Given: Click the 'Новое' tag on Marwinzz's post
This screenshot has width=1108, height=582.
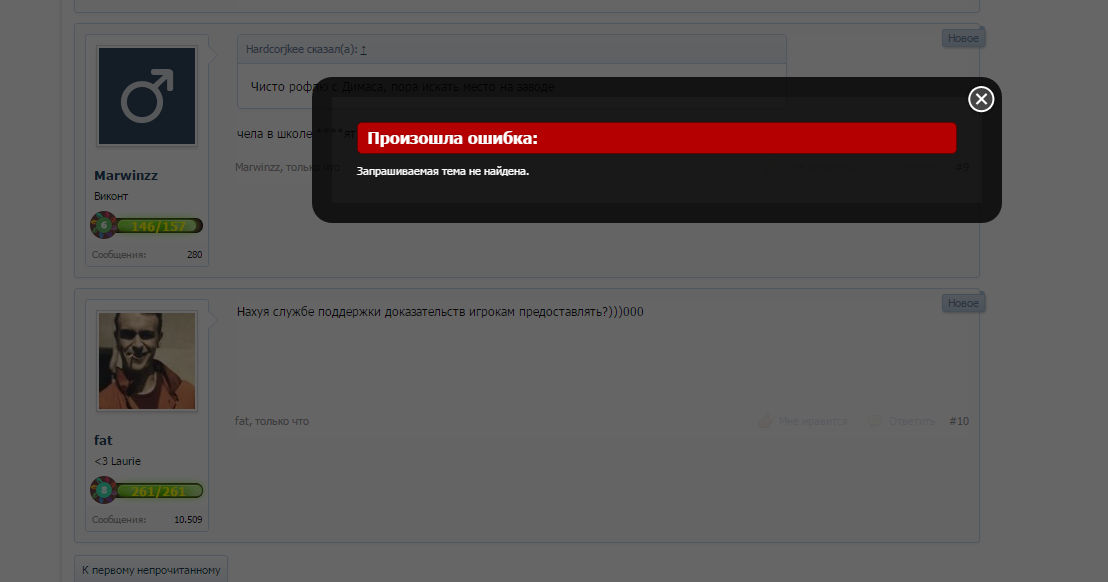Looking at the screenshot, I should click(962, 38).
